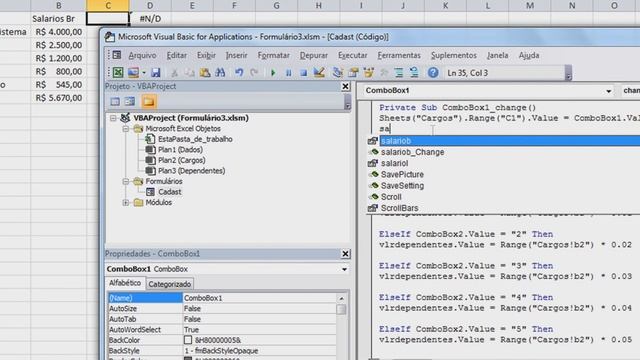Toggle Folders icon in Project panel
This screenshot has width=640, height=360.
click(149, 102)
